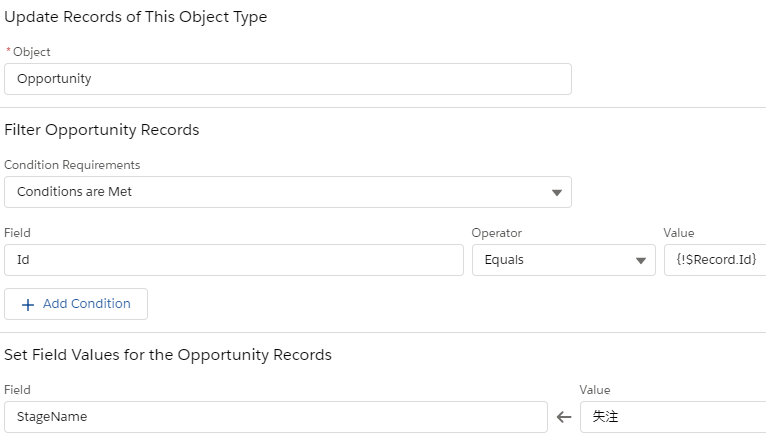The width and height of the screenshot is (766, 438).
Task: Click the plus icon beside Add Condition
Action: pos(28,304)
